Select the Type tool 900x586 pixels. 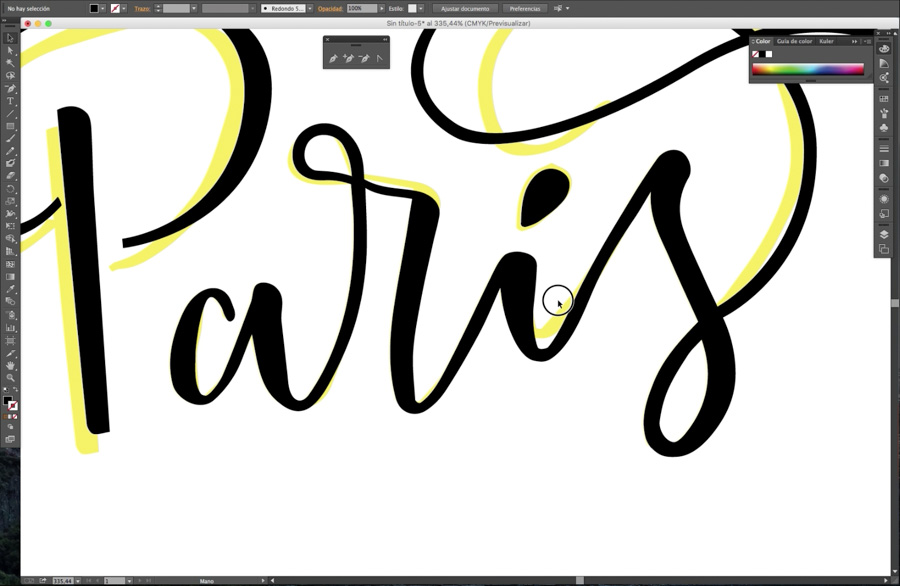point(11,101)
